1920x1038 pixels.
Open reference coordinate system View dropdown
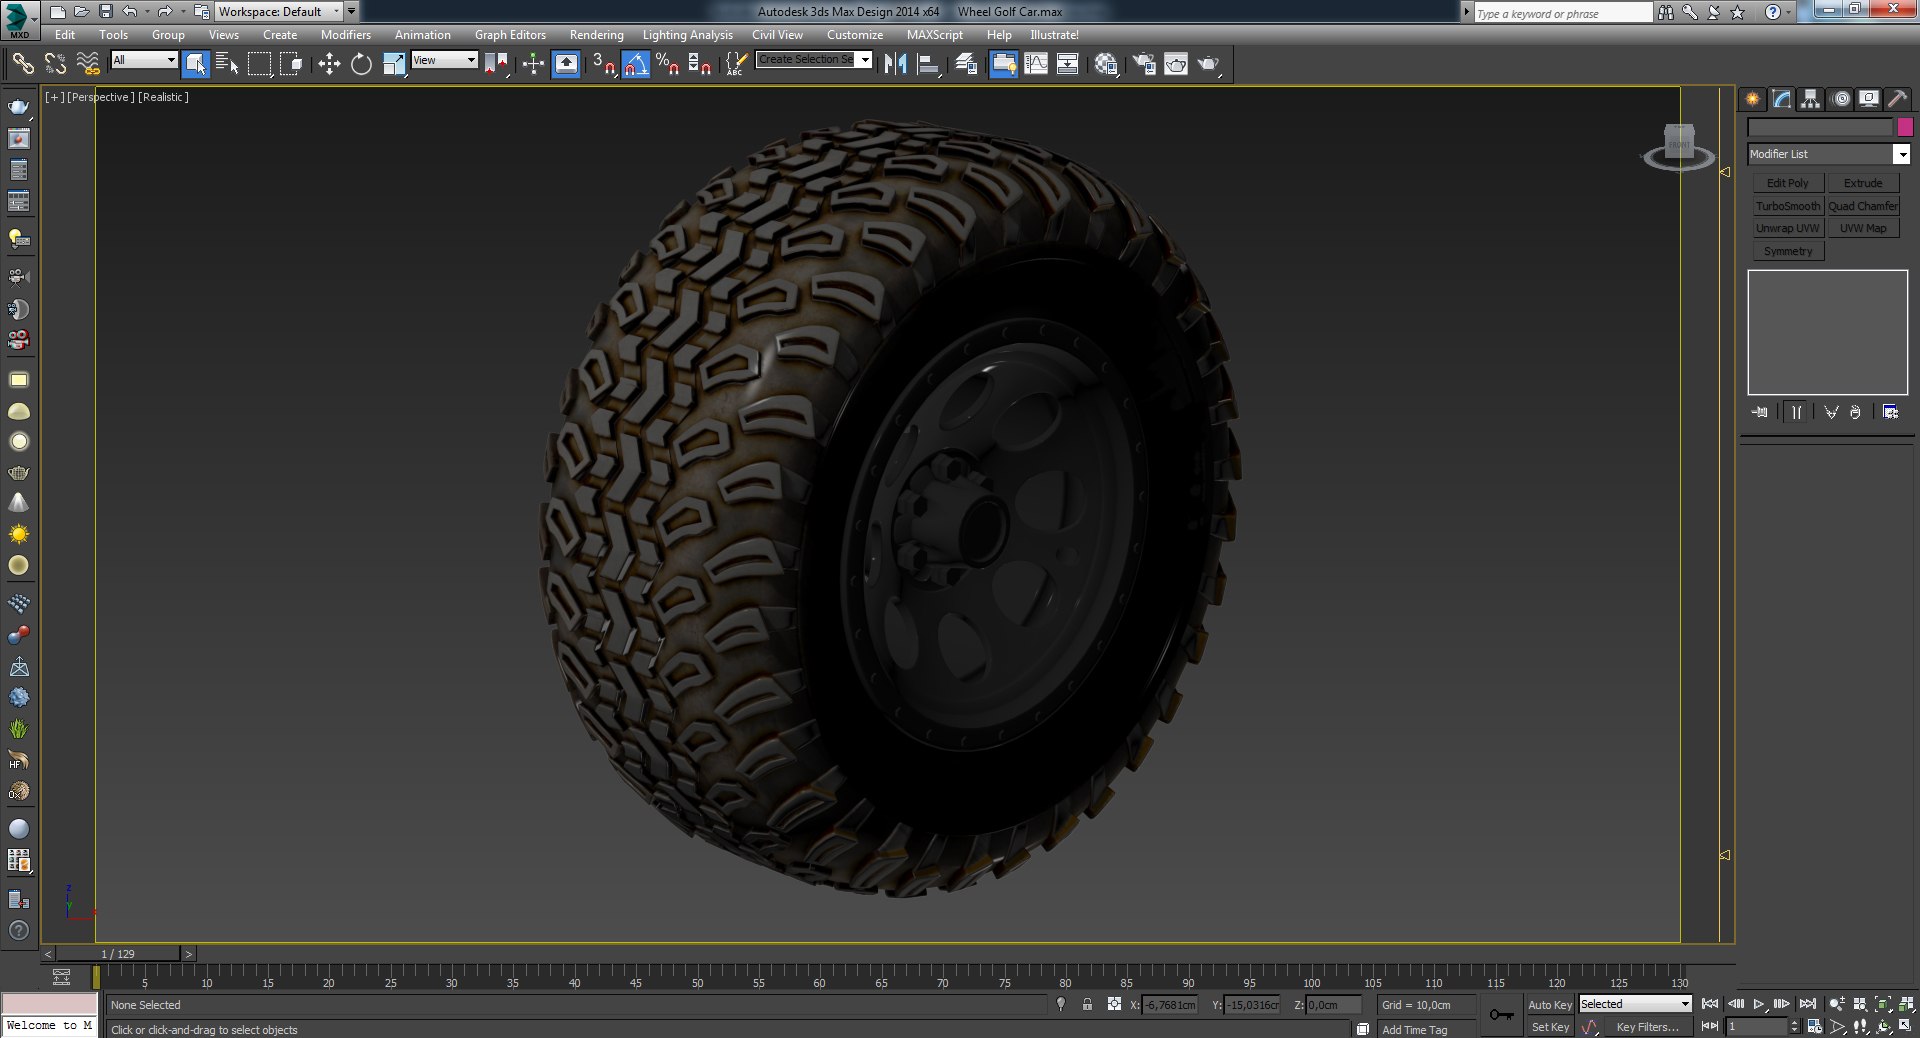tap(445, 60)
